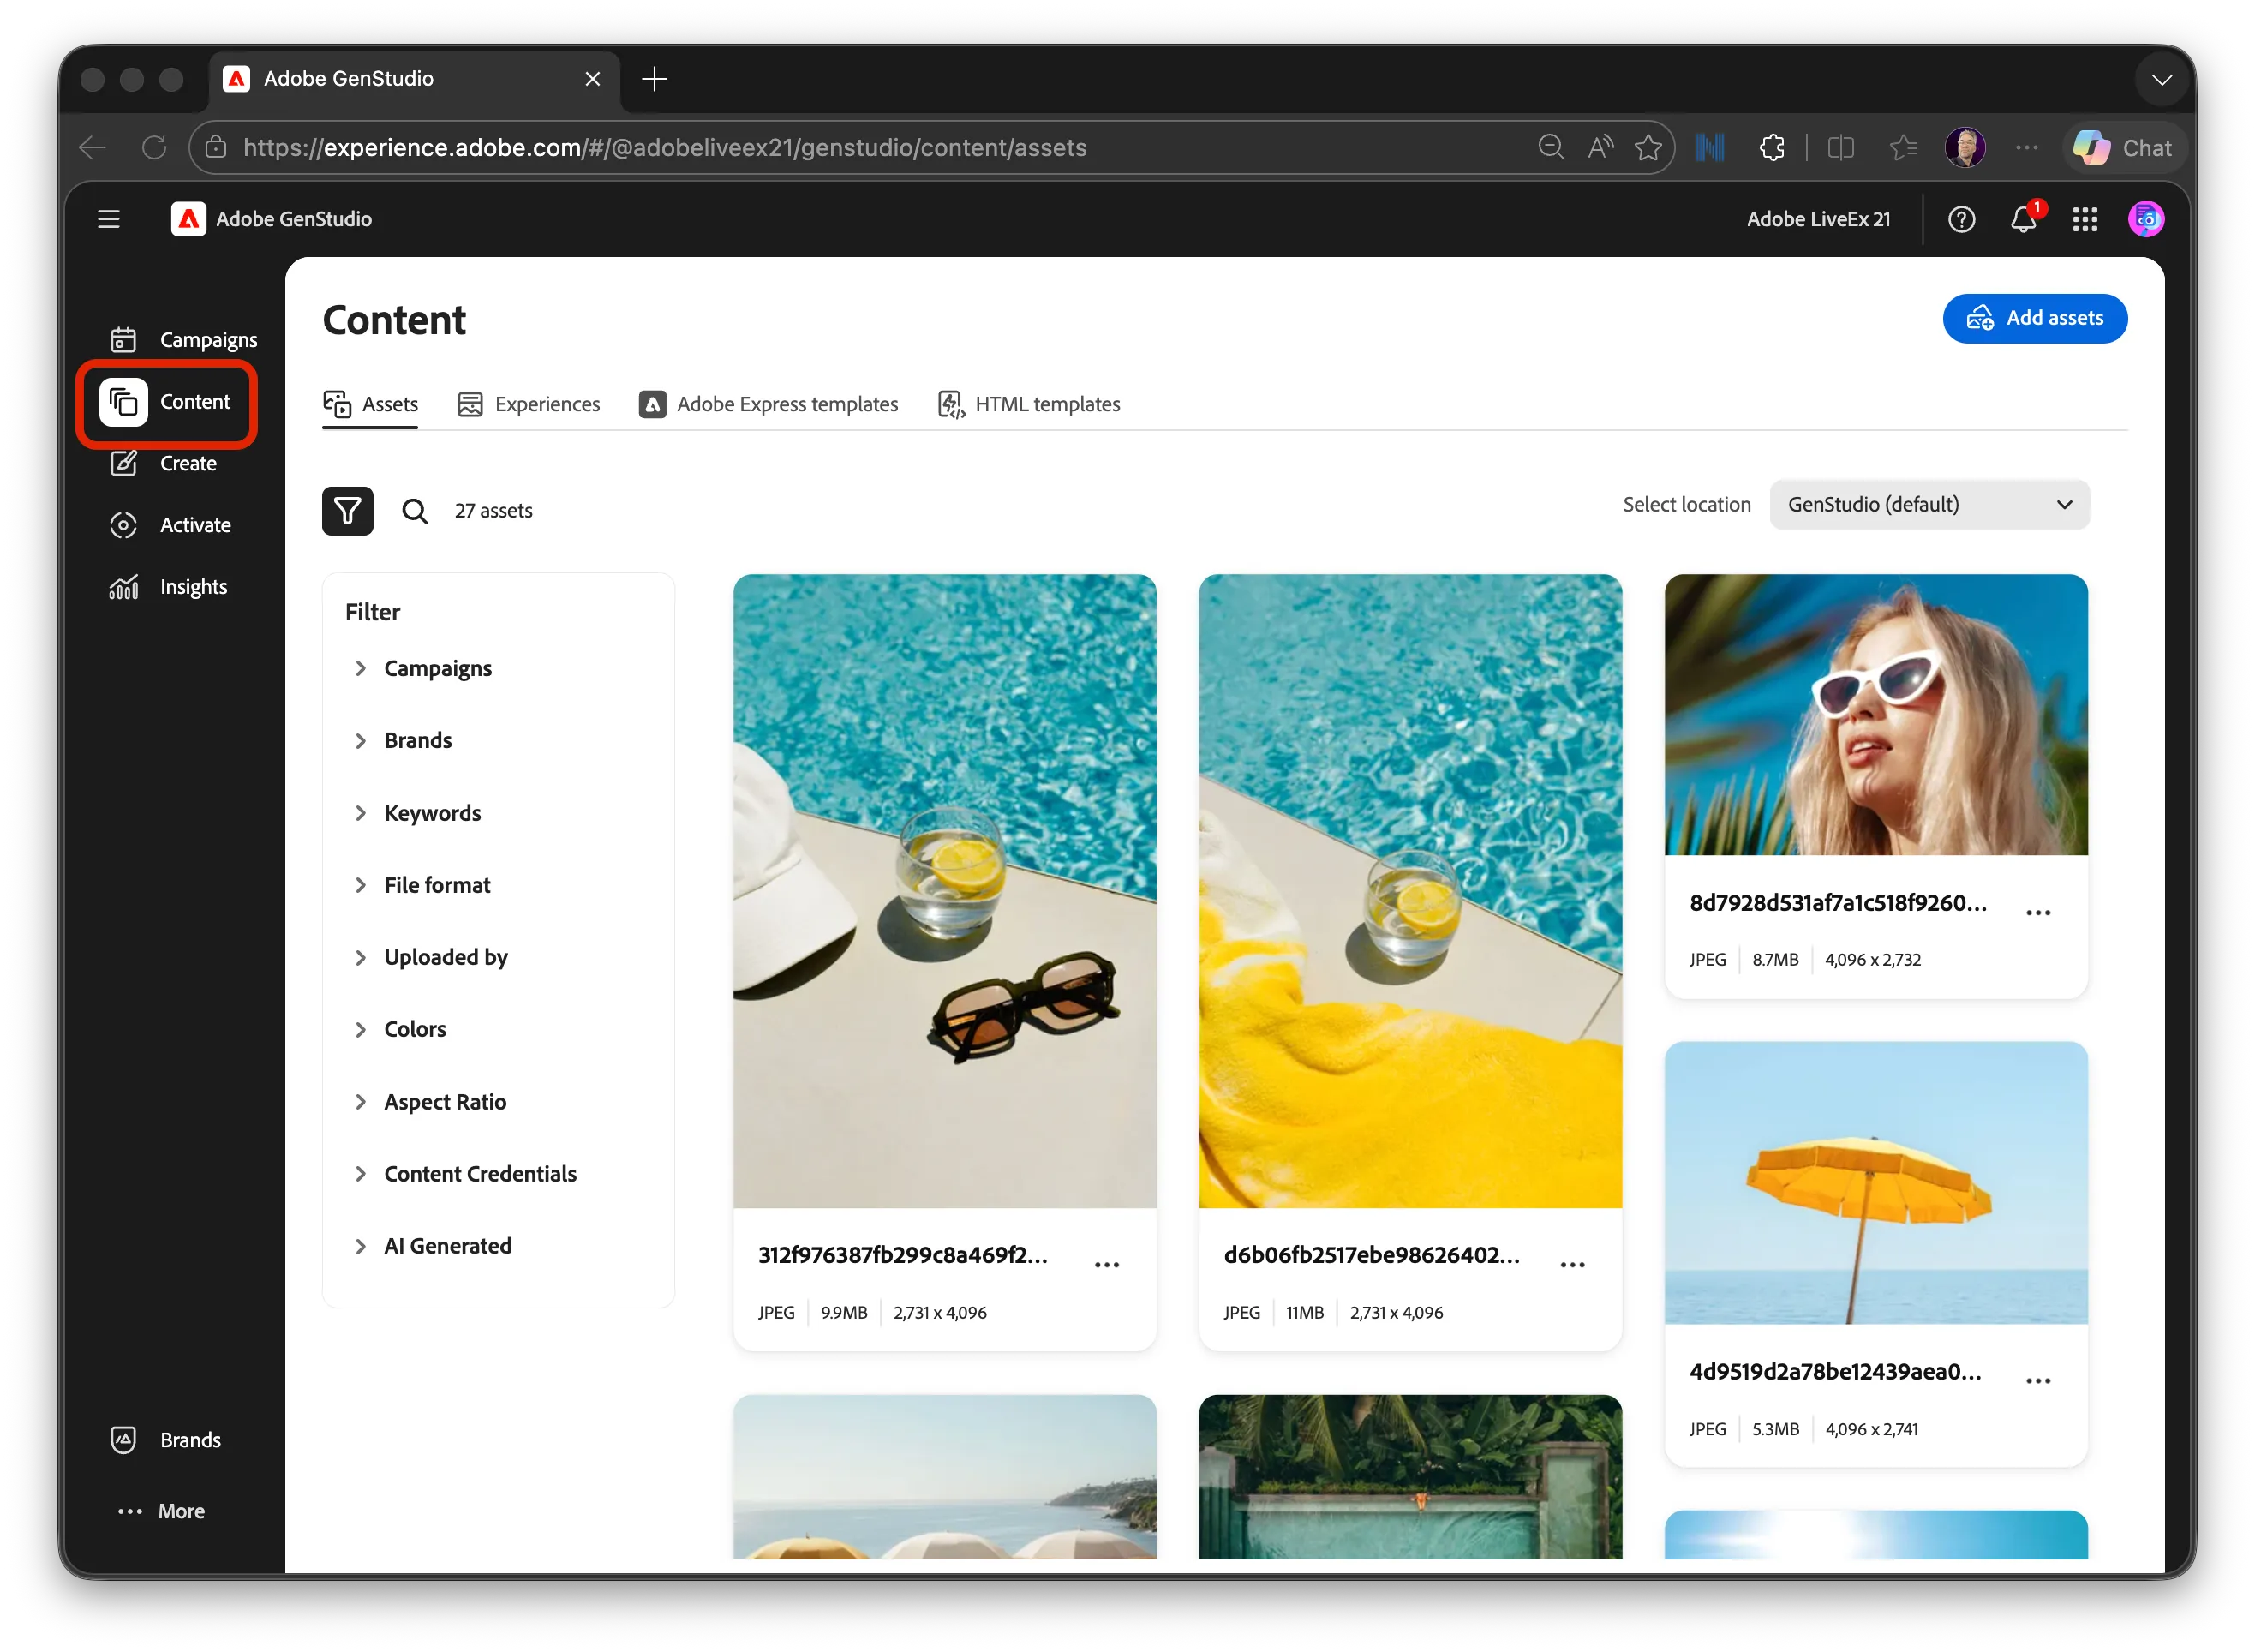Image resolution: width=2255 pixels, height=1652 pixels.
Task: Open the Select location GenStudio dropdown
Action: click(1929, 505)
